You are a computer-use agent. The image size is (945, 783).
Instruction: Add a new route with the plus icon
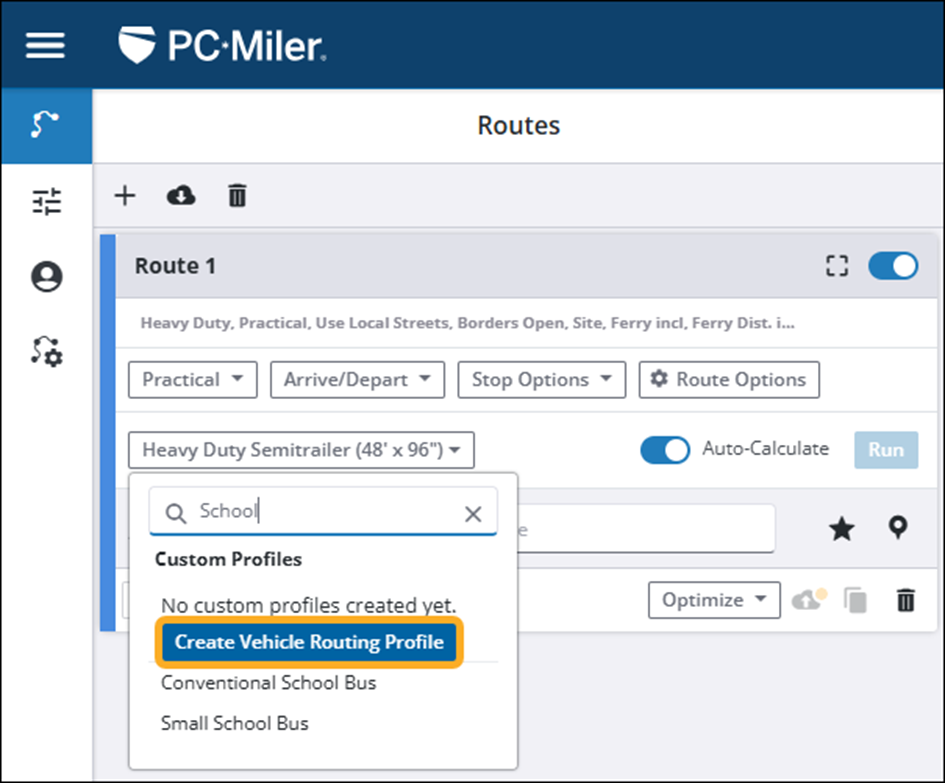click(124, 196)
